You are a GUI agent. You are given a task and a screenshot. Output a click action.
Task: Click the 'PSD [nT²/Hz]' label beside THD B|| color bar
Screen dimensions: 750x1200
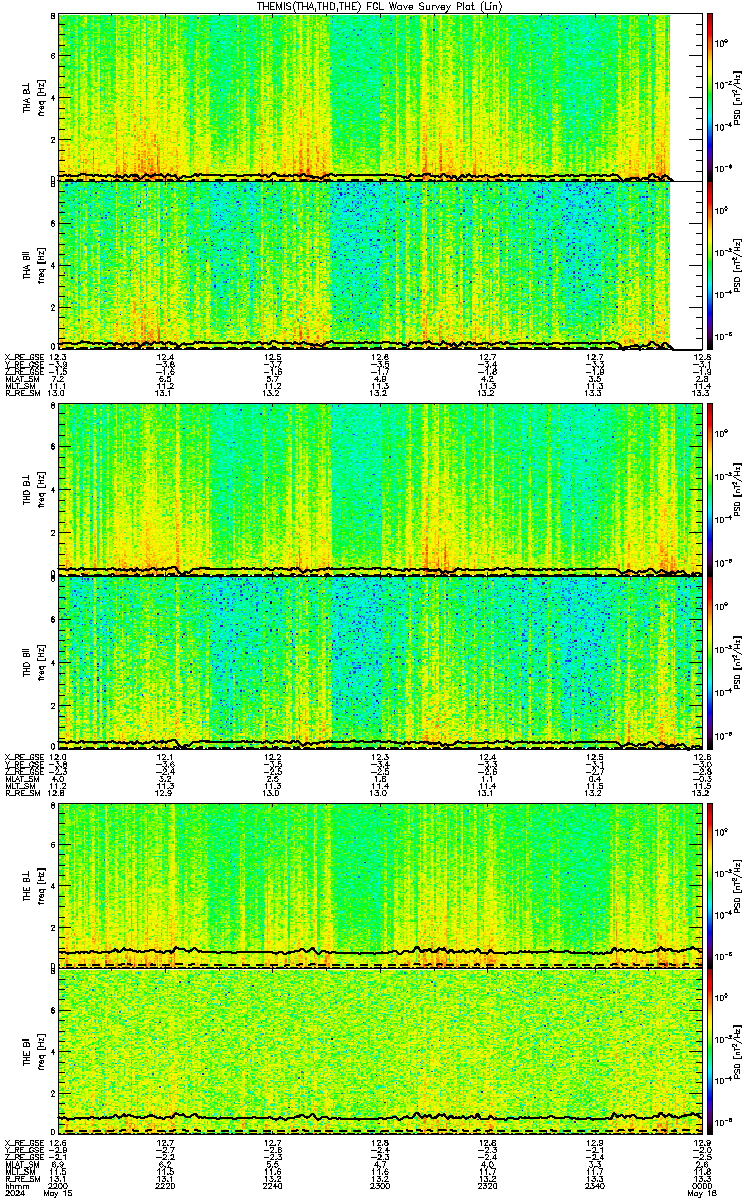737,662
